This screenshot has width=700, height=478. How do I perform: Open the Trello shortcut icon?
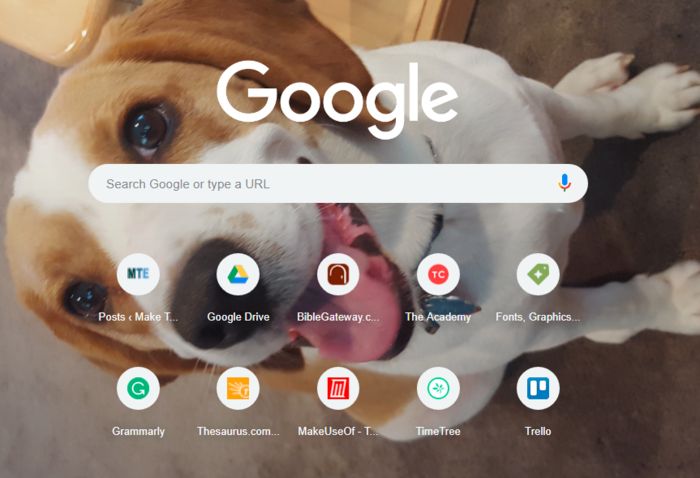pyautogui.click(x=538, y=388)
